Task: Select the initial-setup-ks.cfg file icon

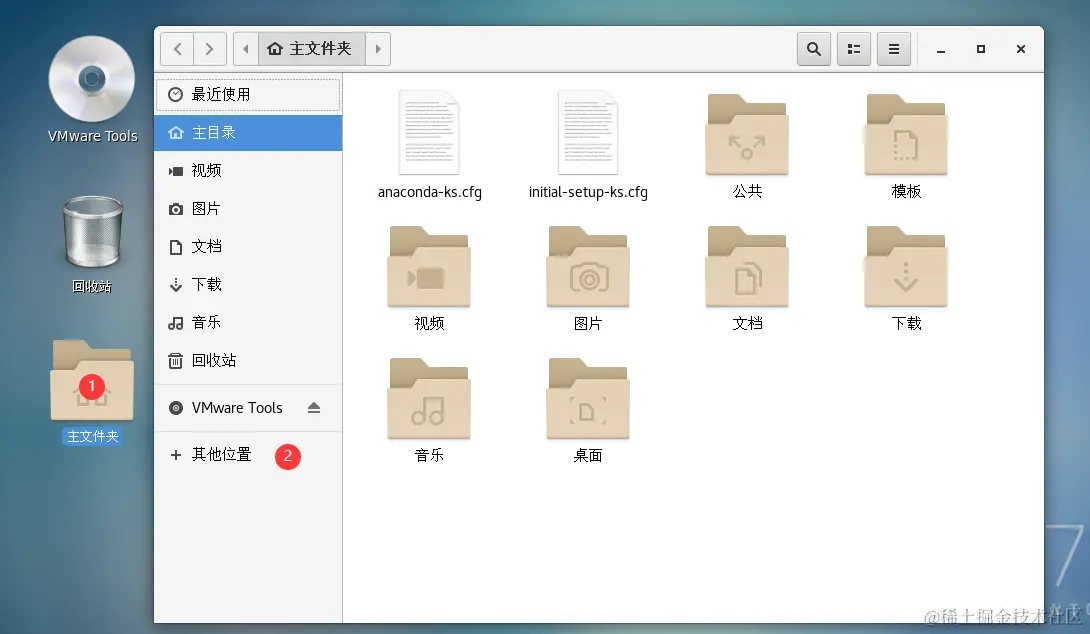Action: point(588,132)
